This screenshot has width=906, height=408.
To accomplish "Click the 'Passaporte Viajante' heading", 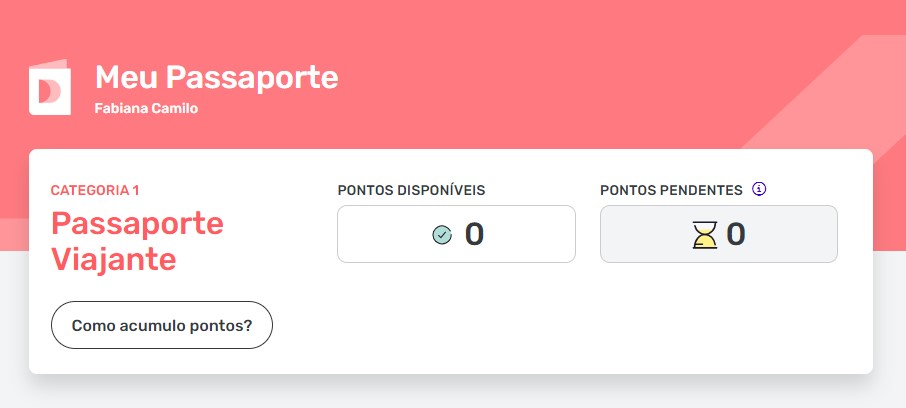I will click(137, 241).
